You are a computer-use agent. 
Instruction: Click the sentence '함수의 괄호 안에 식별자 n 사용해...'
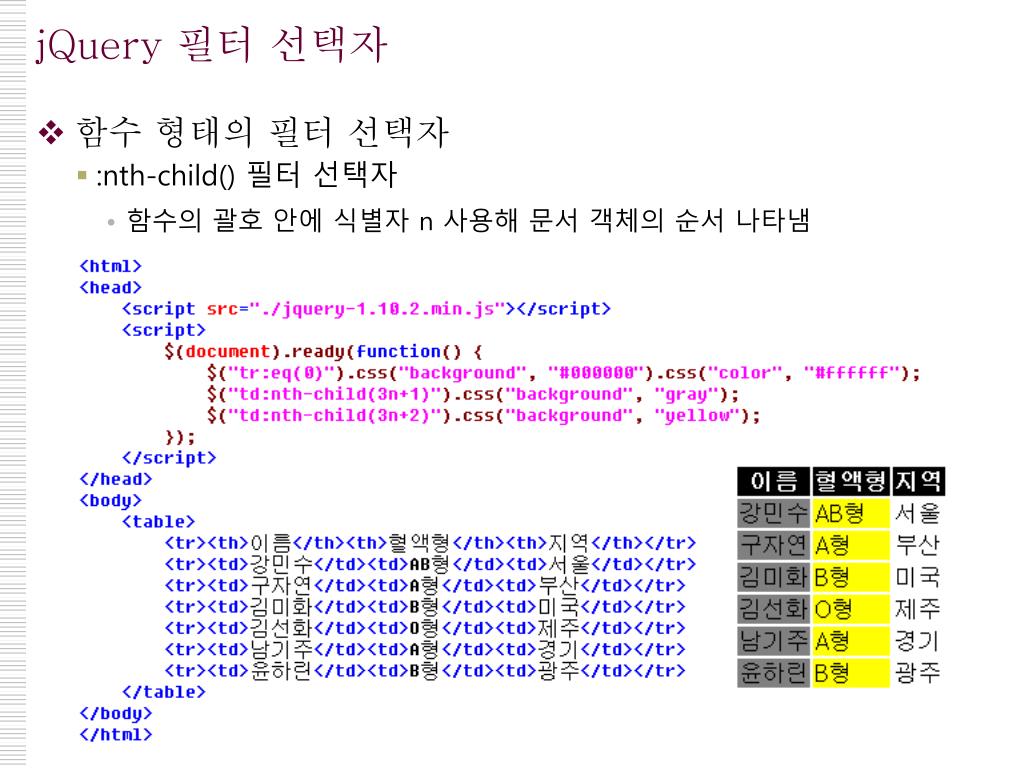pyautogui.click(x=468, y=220)
